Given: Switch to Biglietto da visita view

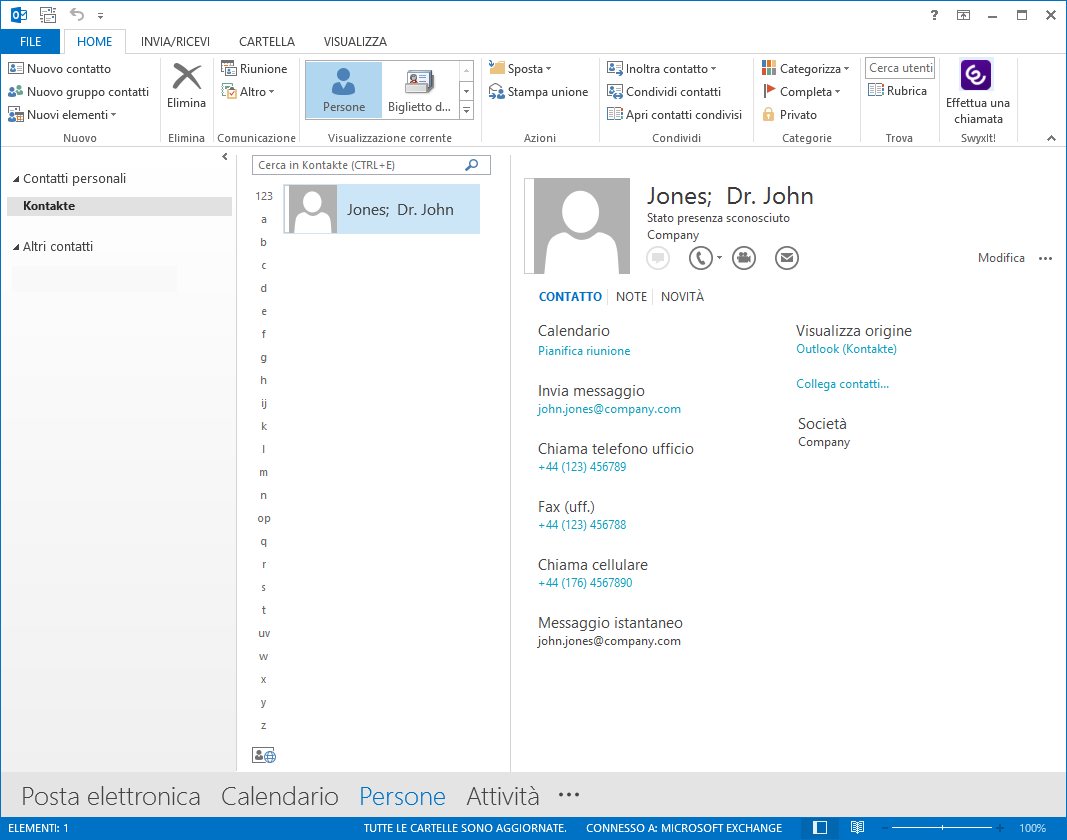Looking at the screenshot, I should pos(419,90).
